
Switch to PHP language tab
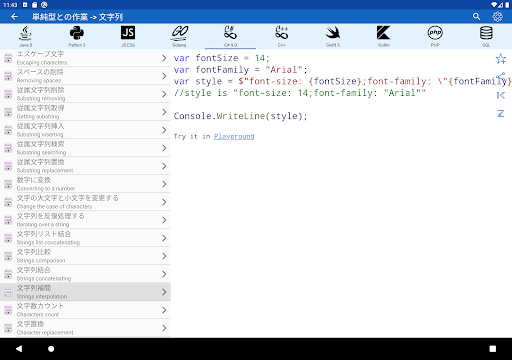tap(435, 36)
